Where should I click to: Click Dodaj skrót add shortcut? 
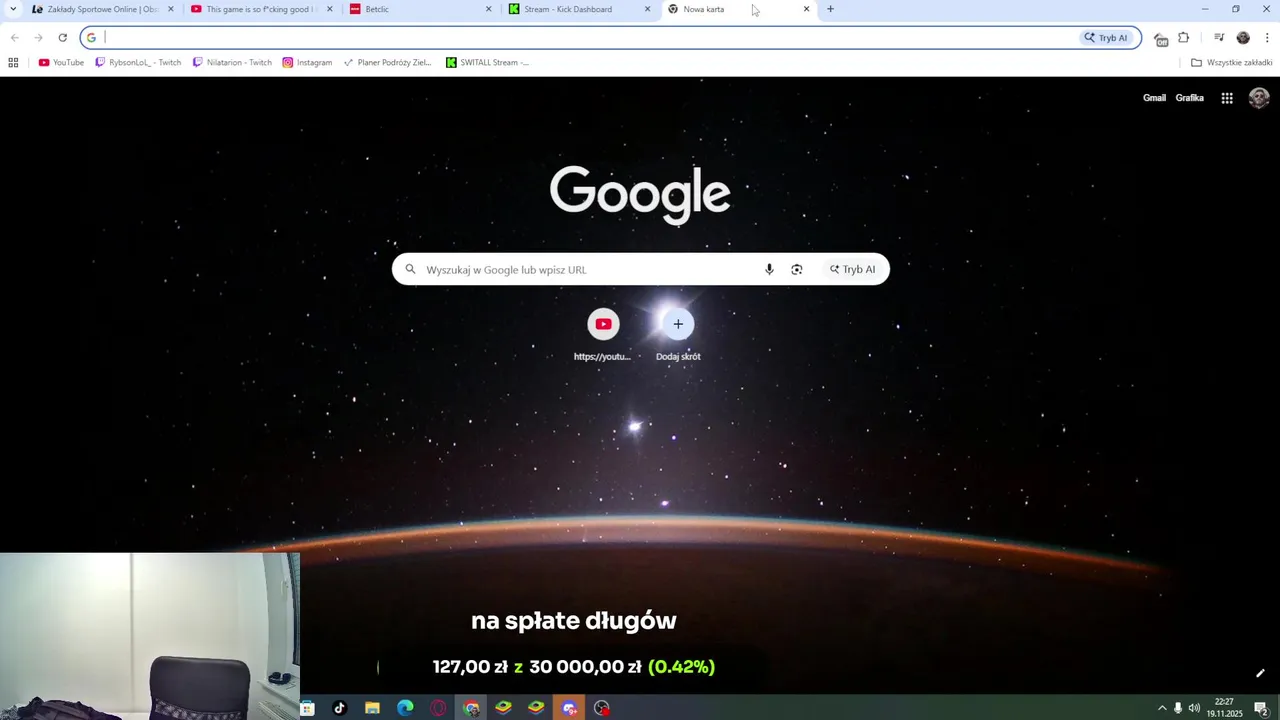(678, 335)
